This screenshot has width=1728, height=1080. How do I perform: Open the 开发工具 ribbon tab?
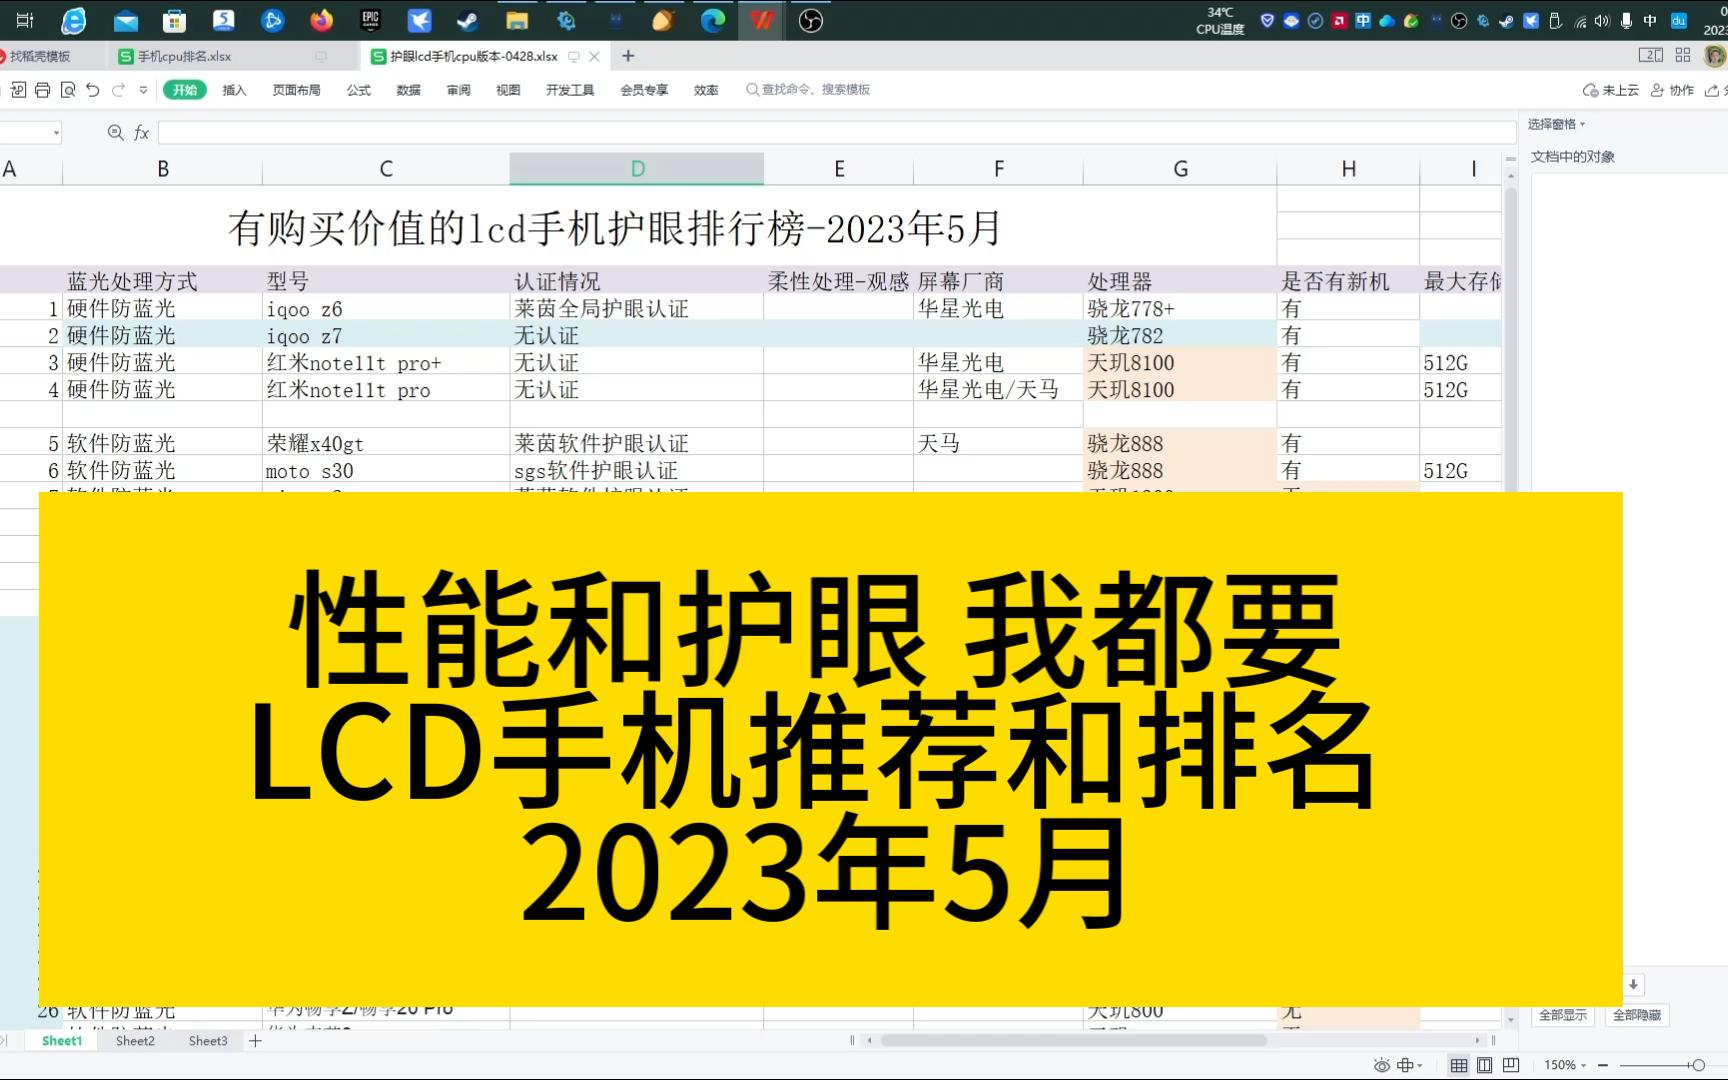[570, 90]
